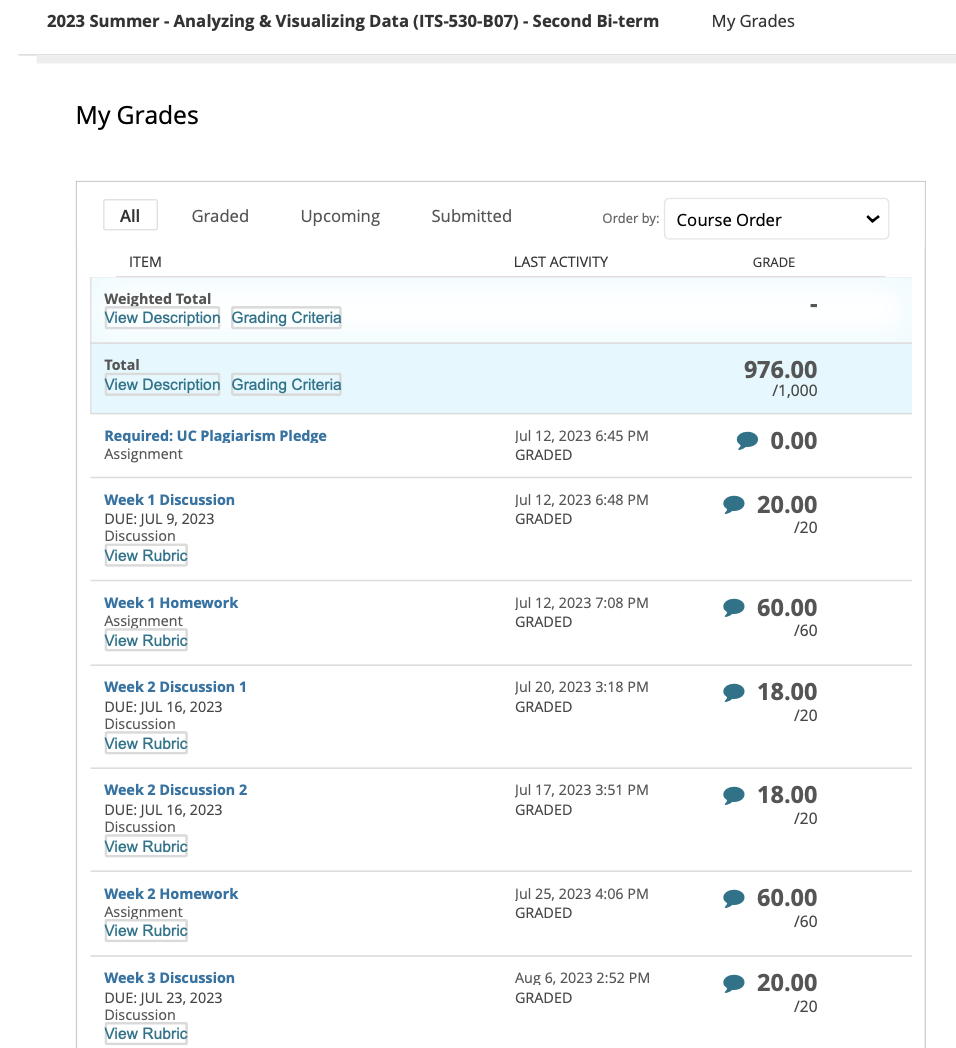Open comment icon for Week 2 Discussion 1
The image size is (956, 1048).
734,692
